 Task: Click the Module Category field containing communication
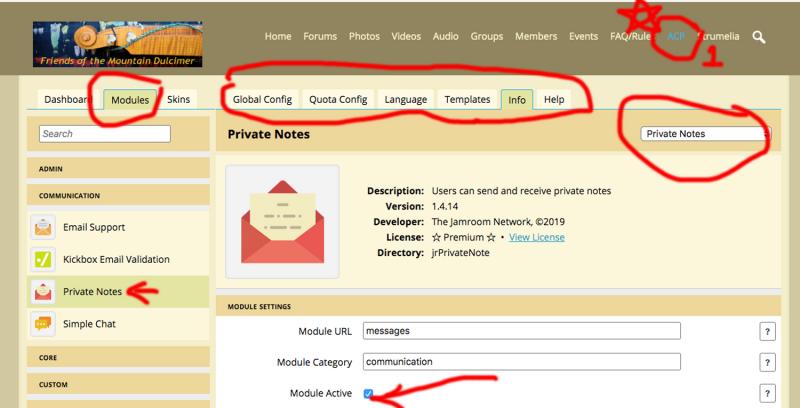(x=521, y=362)
